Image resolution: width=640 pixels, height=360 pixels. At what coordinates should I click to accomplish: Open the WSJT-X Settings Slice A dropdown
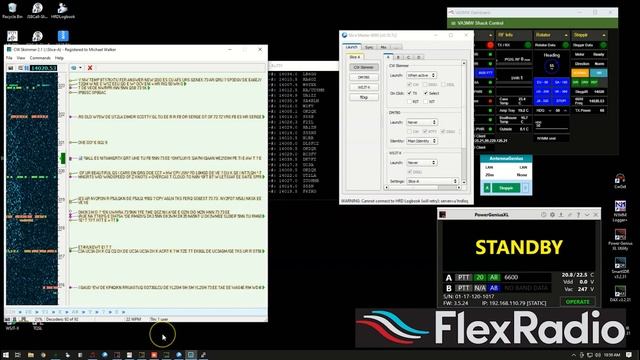[x=432, y=181]
